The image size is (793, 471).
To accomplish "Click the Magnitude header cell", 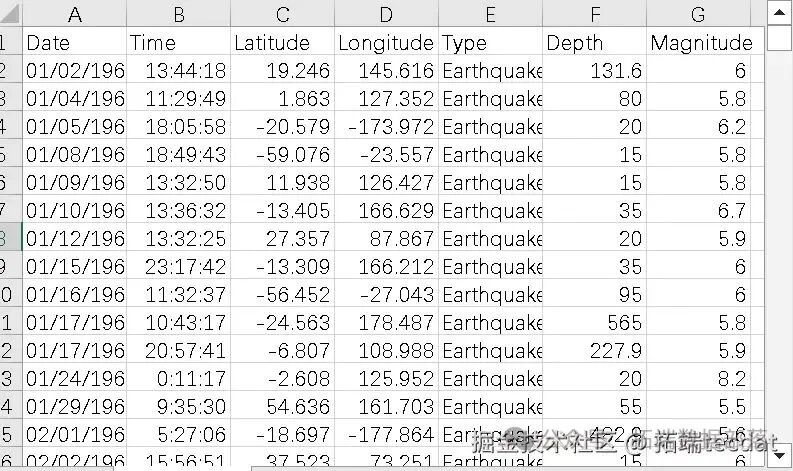I will [x=698, y=42].
